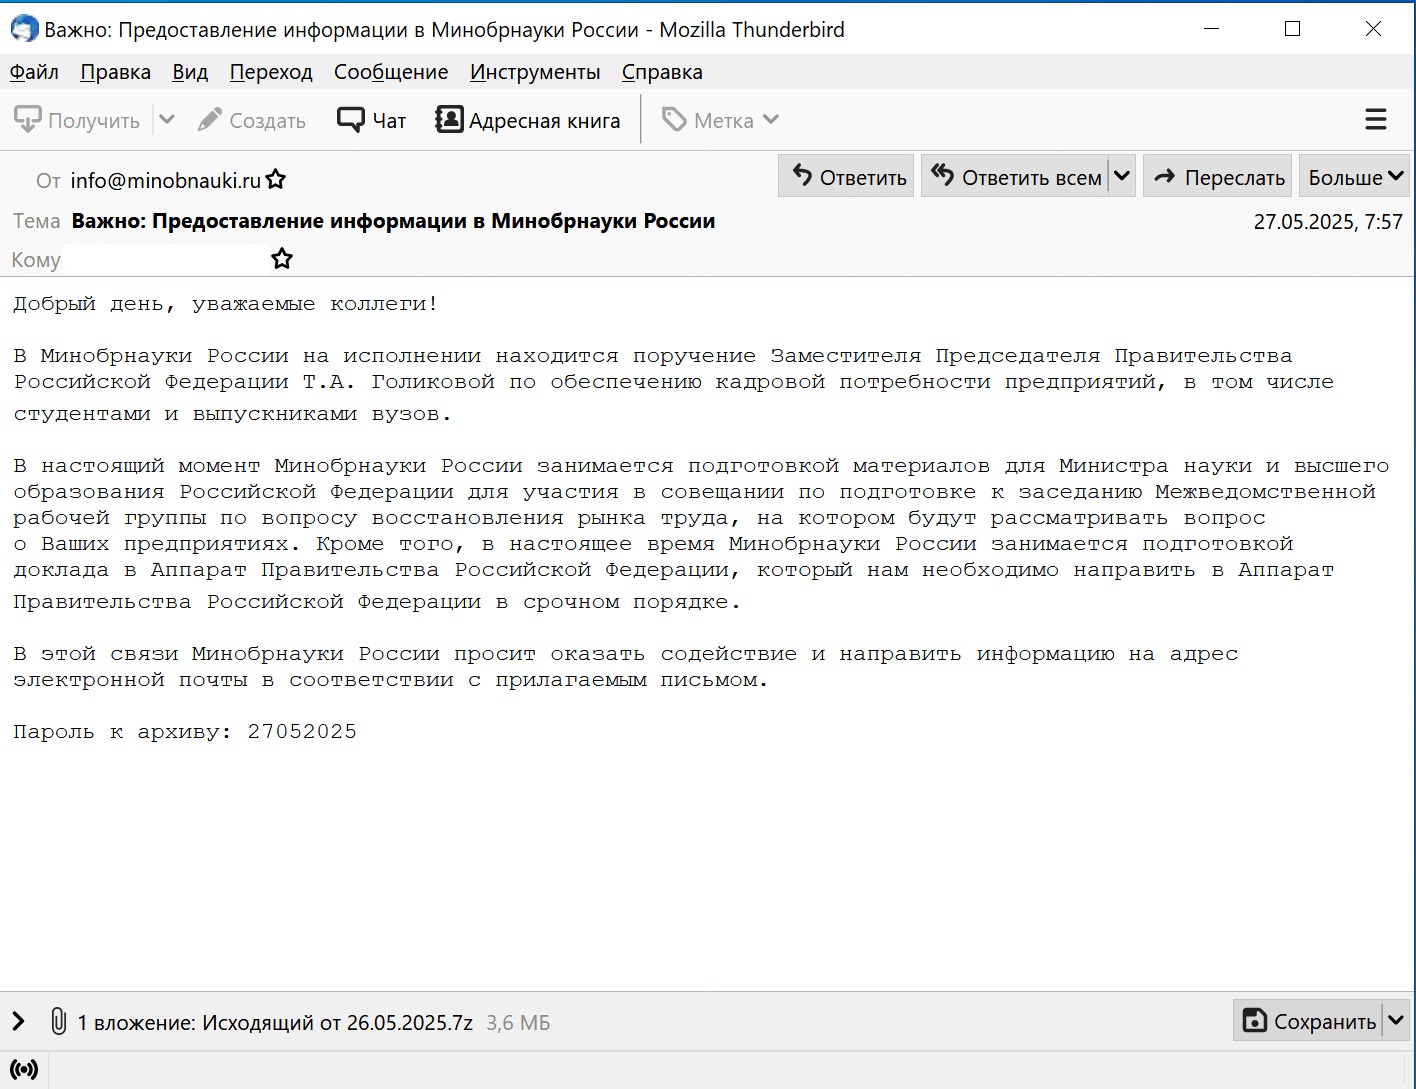Viewport: 1416px width, 1089px height.
Task: Star the sender info@minobnauki.ru contact
Action: coord(276,180)
